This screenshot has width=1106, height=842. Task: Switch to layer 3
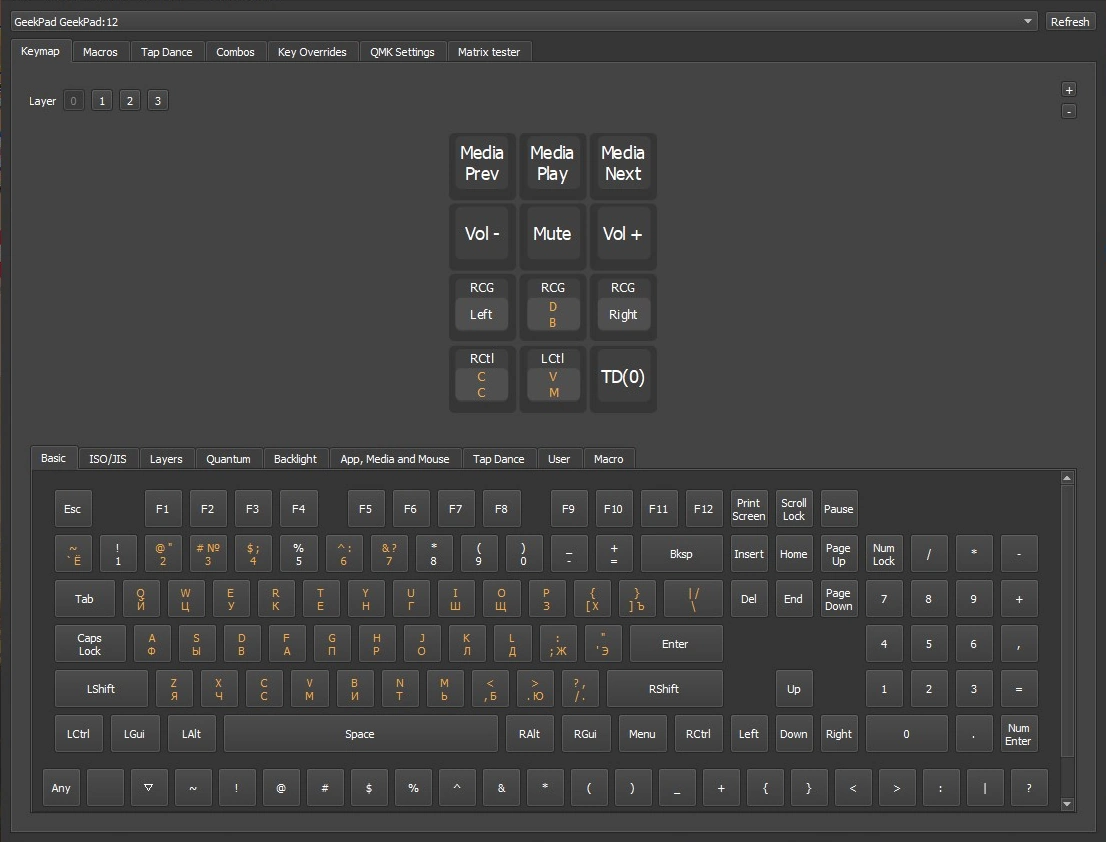158,101
